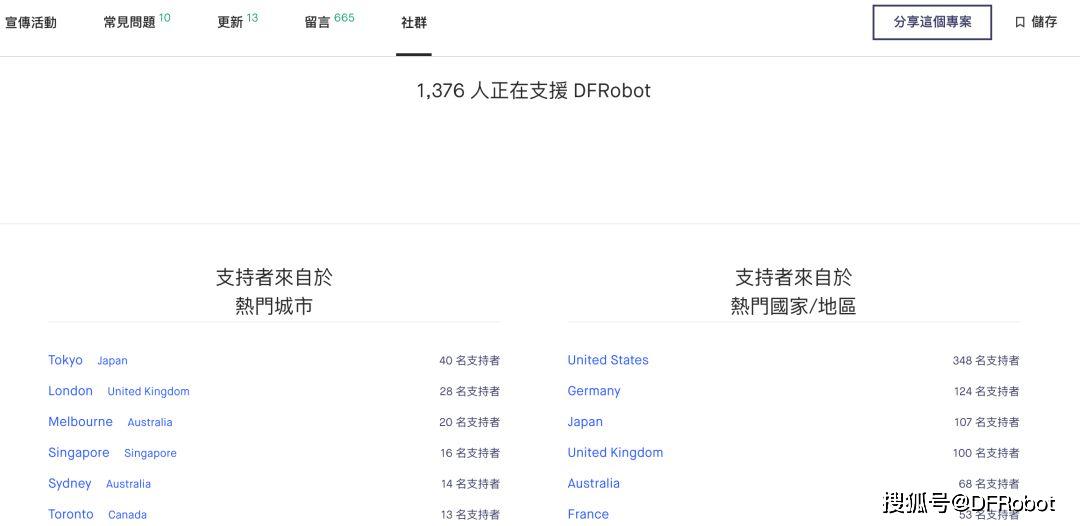Open the Melbourne city link
The image size is (1080, 526).
pyautogui.click(x=81, y=422)
